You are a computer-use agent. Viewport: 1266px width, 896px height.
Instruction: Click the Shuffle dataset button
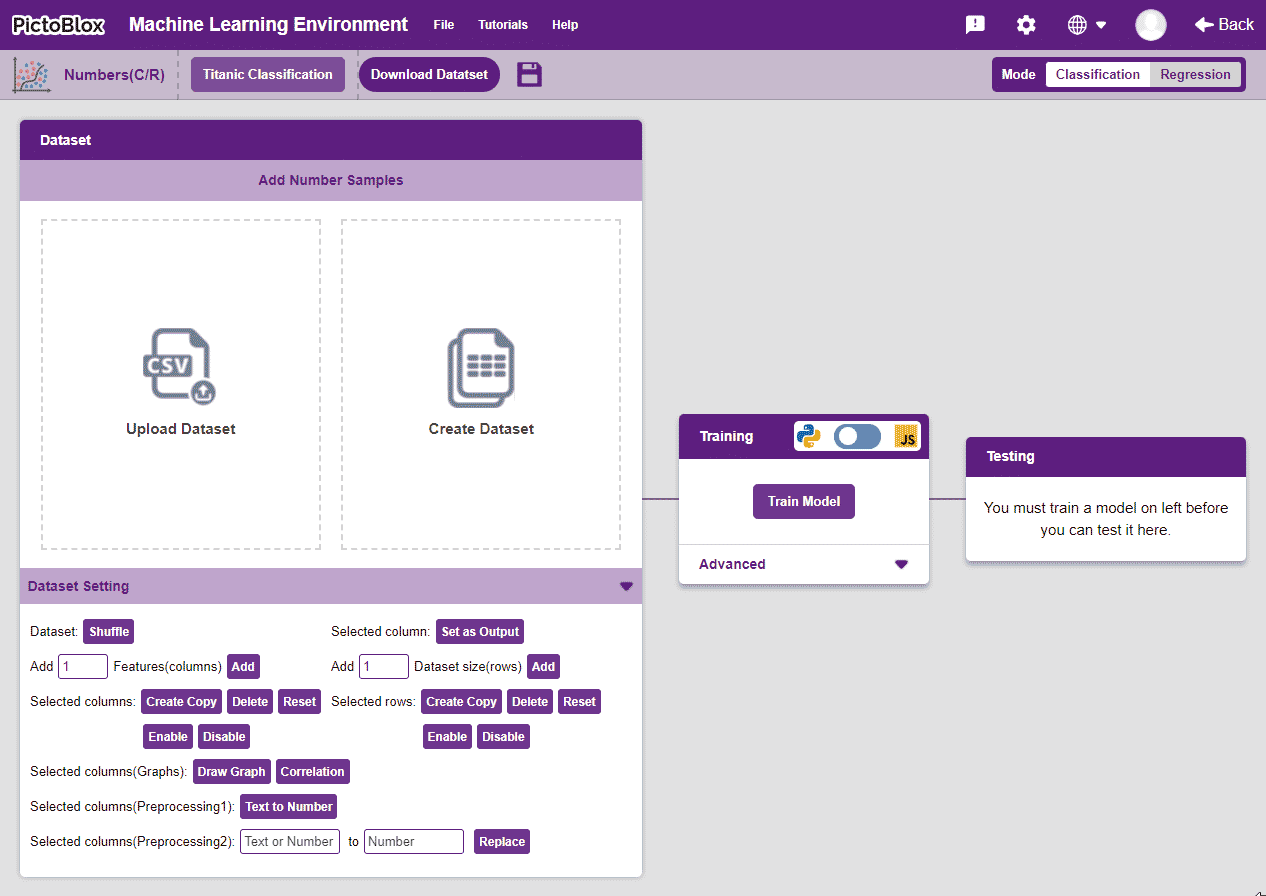tap(109, 631)
